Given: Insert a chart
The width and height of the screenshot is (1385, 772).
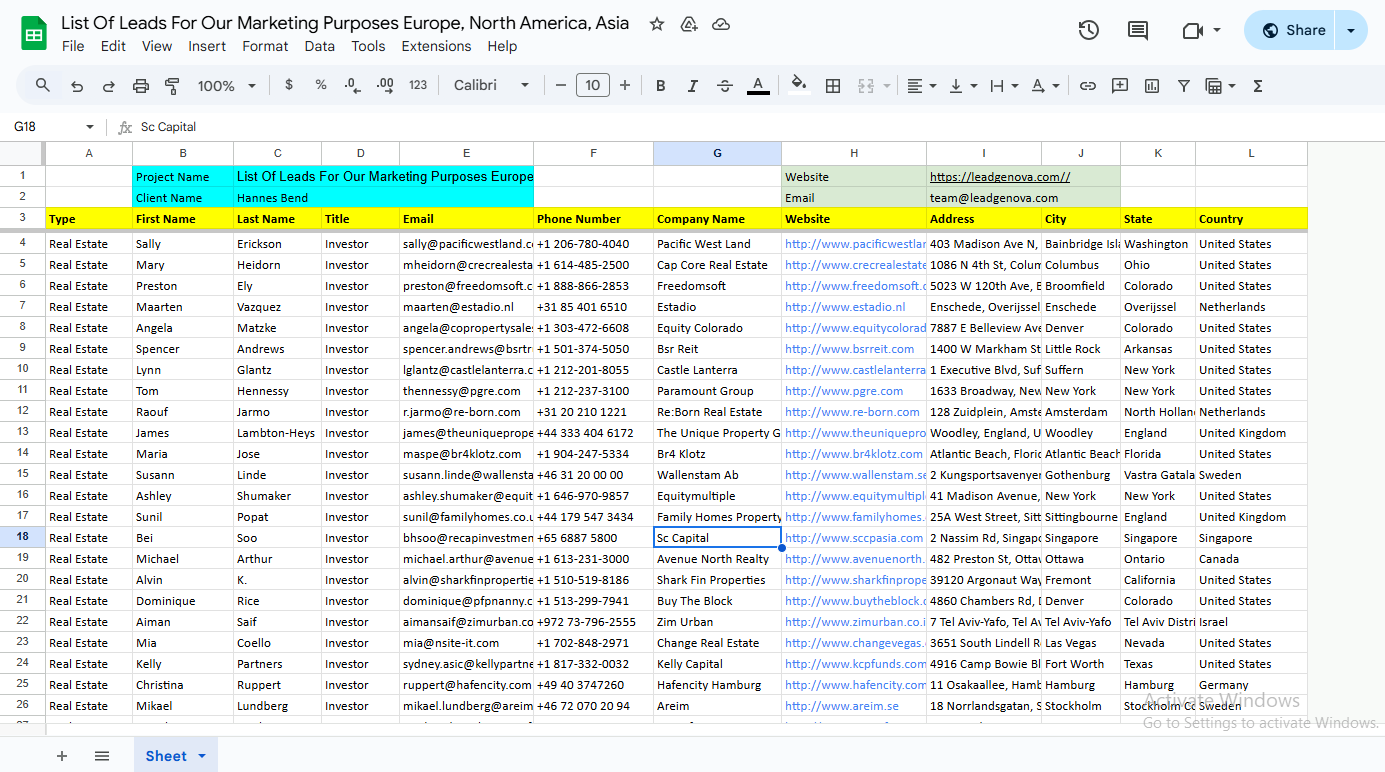Looking at the screenshot, I should [x=1152, y=86].
